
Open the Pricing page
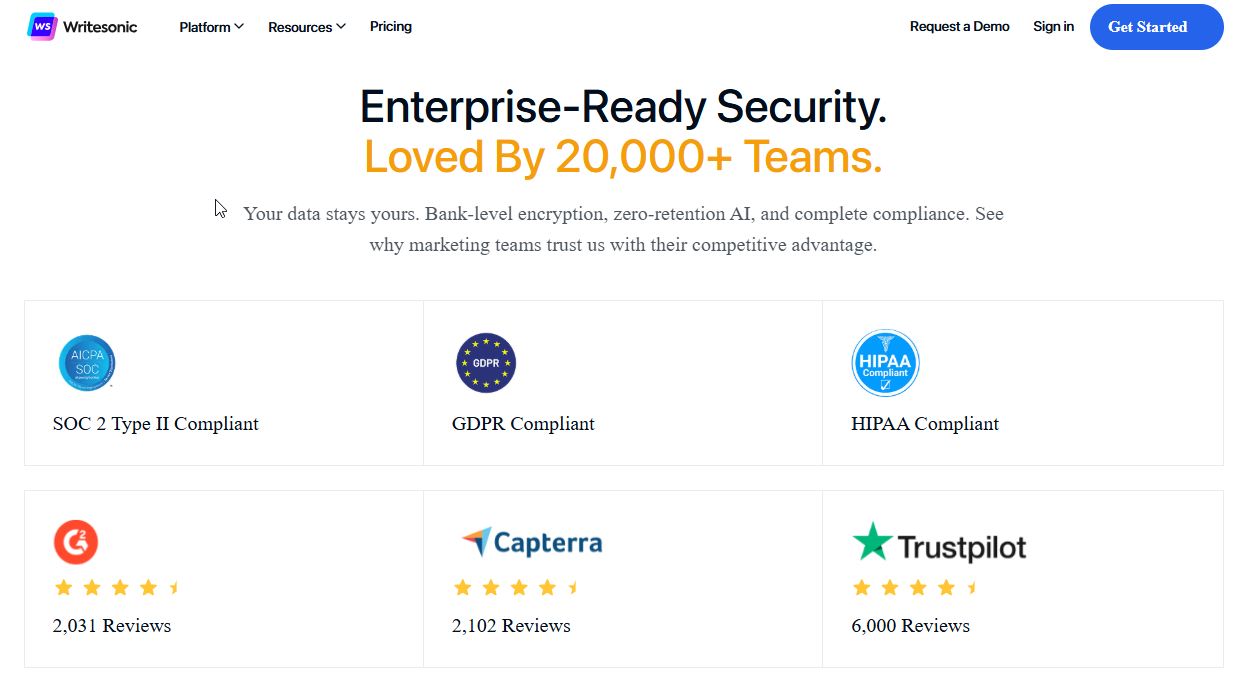click(x=391, y=27)
